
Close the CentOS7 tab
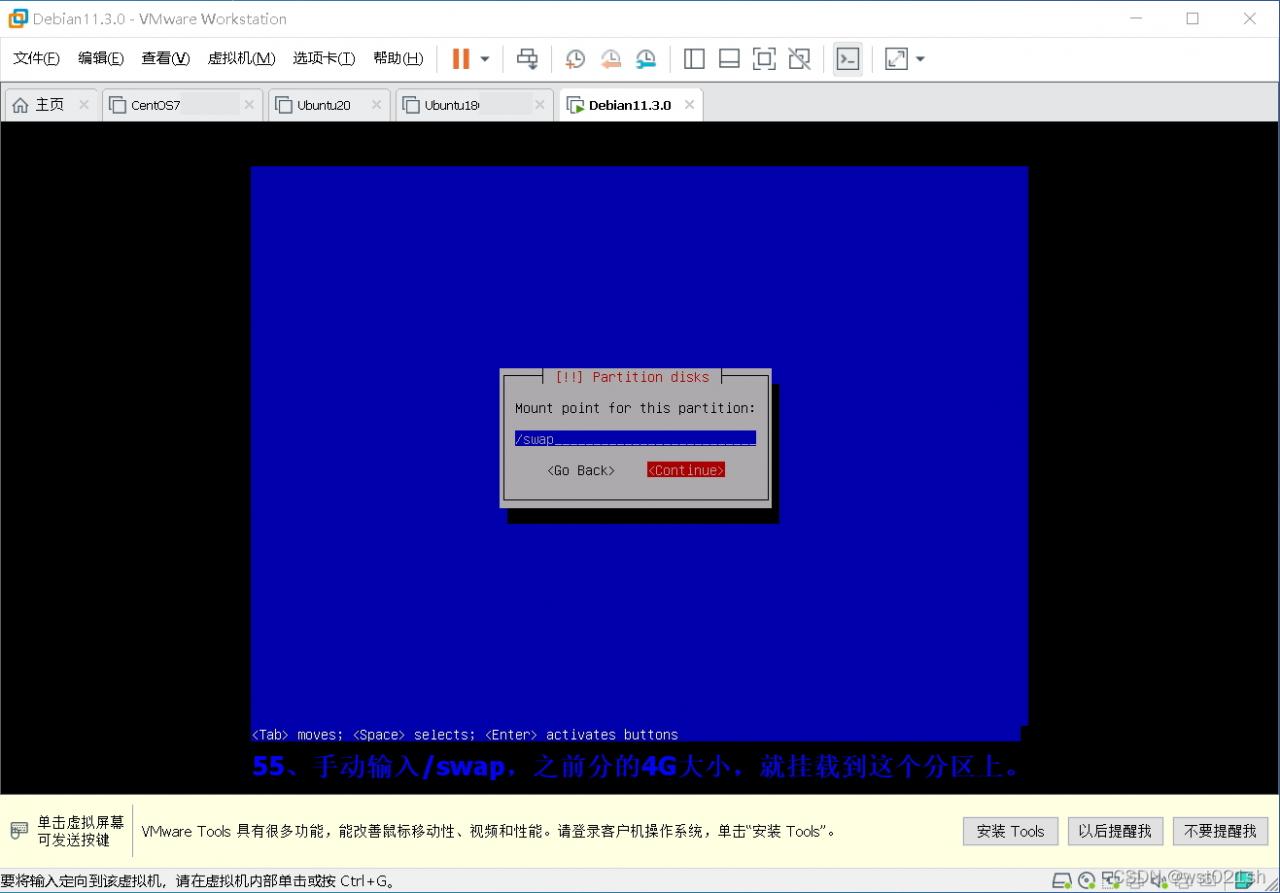tap(249, 105)
